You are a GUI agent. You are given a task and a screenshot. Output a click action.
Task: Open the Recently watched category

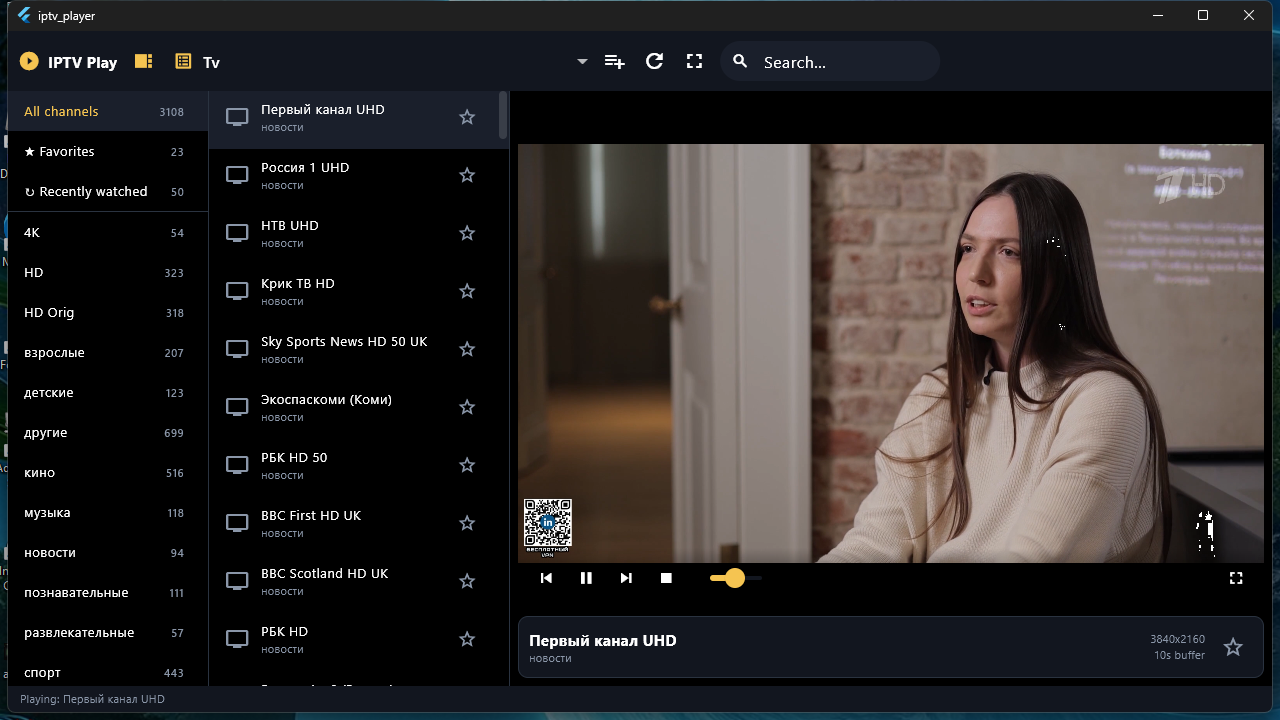(108, 191)
